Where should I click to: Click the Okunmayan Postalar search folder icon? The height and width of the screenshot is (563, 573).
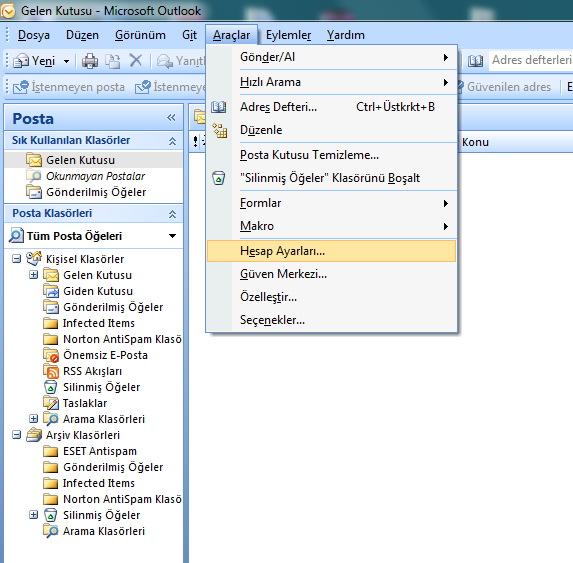click(34, 176)
